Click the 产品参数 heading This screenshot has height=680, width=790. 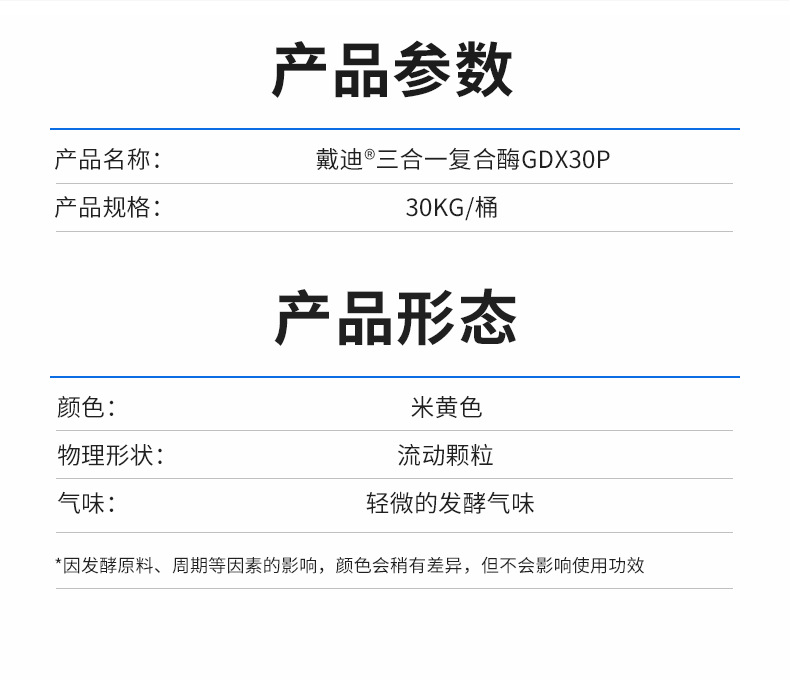click(392, 70)
